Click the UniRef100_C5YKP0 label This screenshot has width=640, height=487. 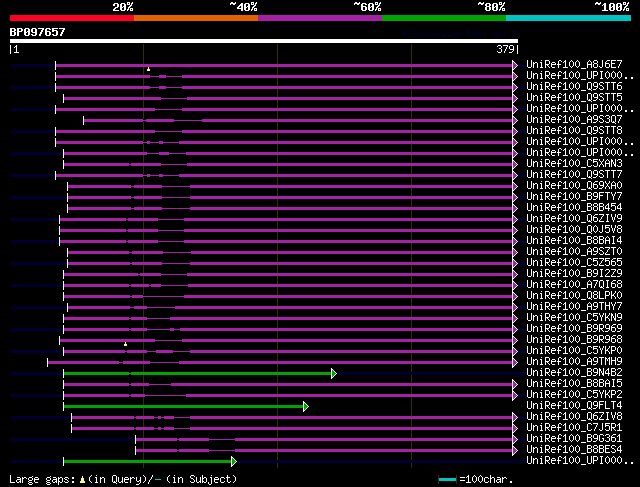tap(574, 351)
